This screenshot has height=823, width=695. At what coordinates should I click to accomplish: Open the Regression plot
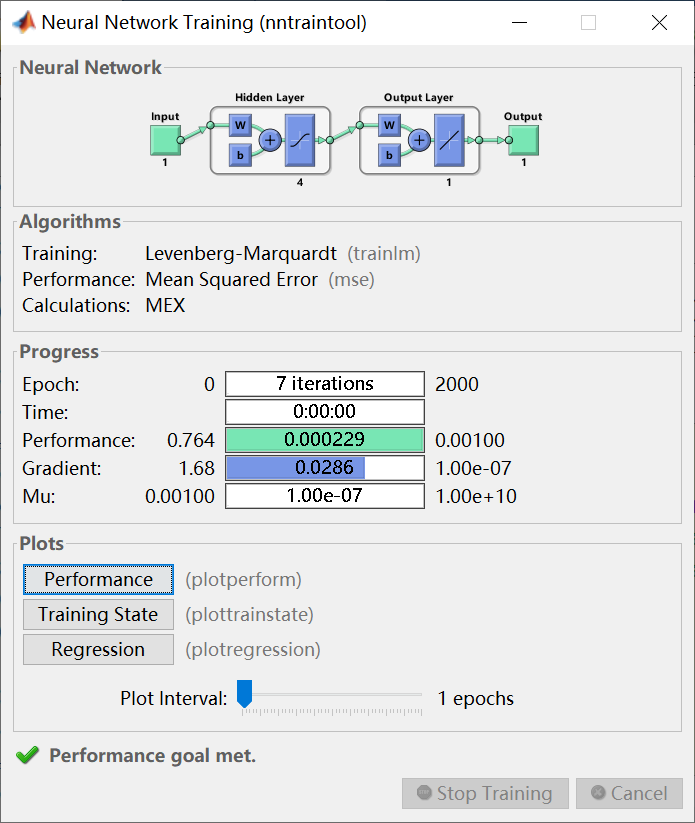pos(98,649)
